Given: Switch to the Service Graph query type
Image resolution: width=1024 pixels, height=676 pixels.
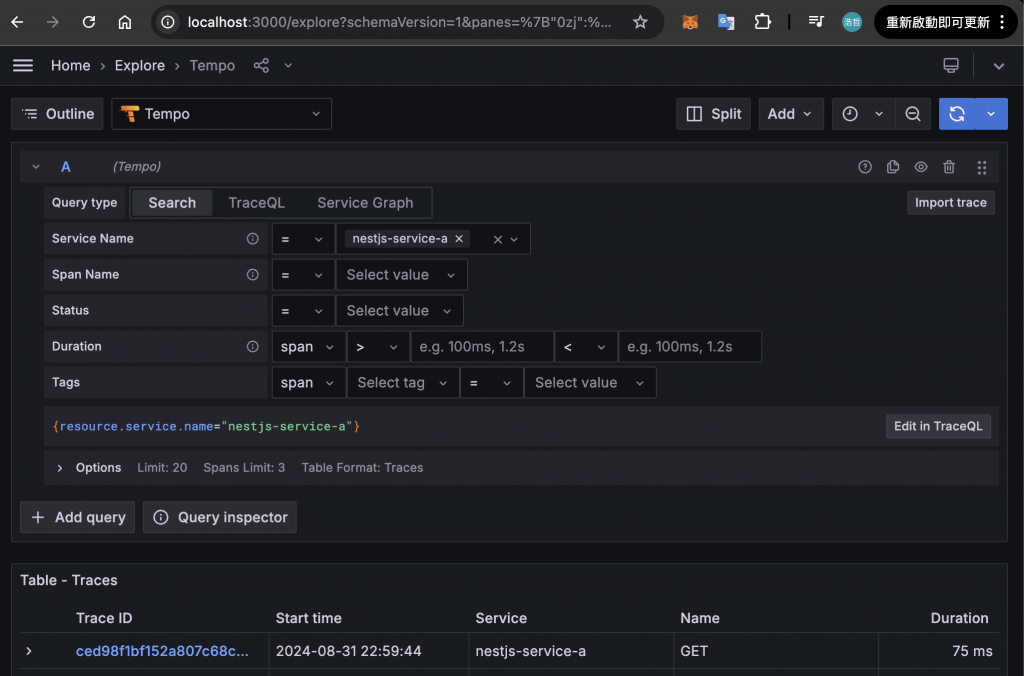Looking at the screenshot, I should (365, 203).
